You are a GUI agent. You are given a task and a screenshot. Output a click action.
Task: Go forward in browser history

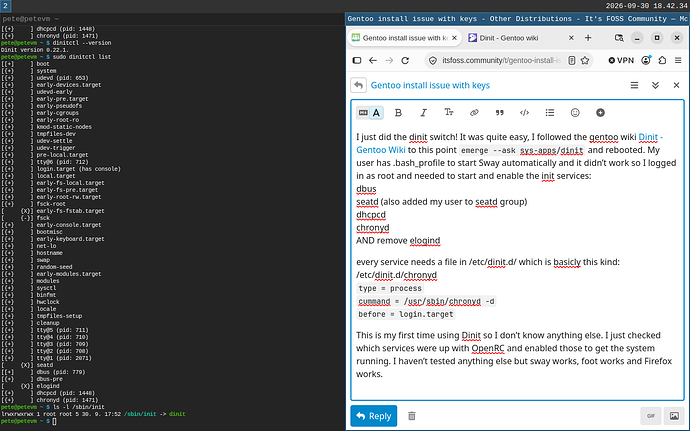(x=389, y=60)
